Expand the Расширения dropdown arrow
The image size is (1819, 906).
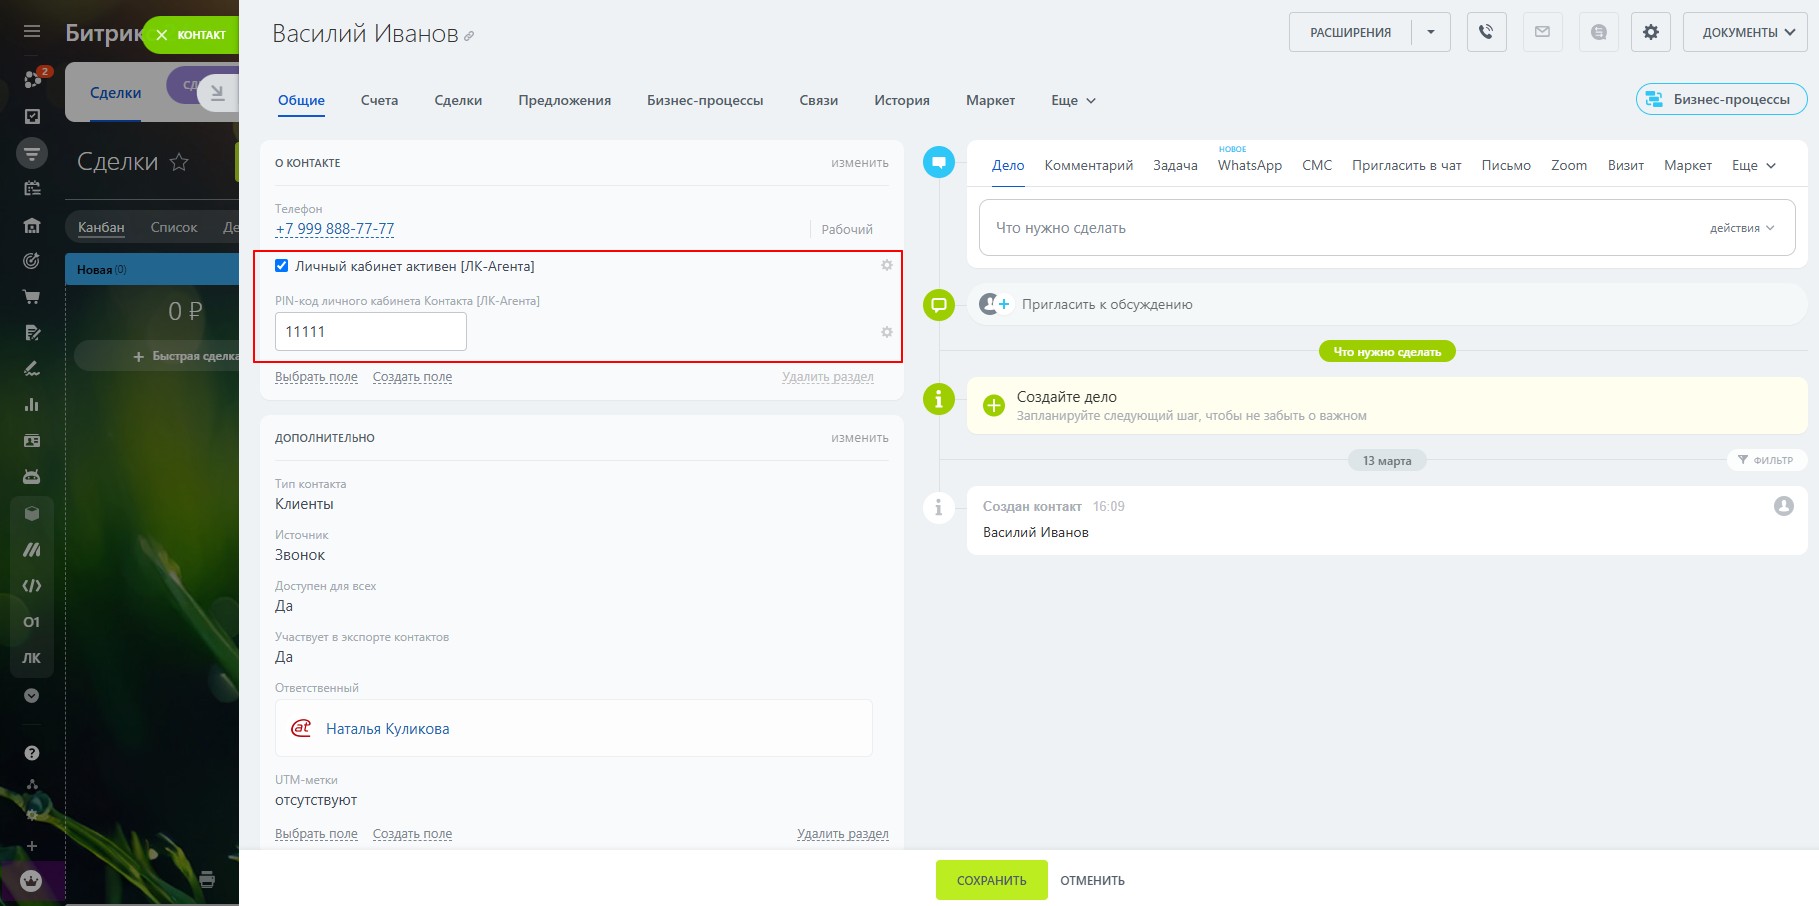coord(1431,33)
